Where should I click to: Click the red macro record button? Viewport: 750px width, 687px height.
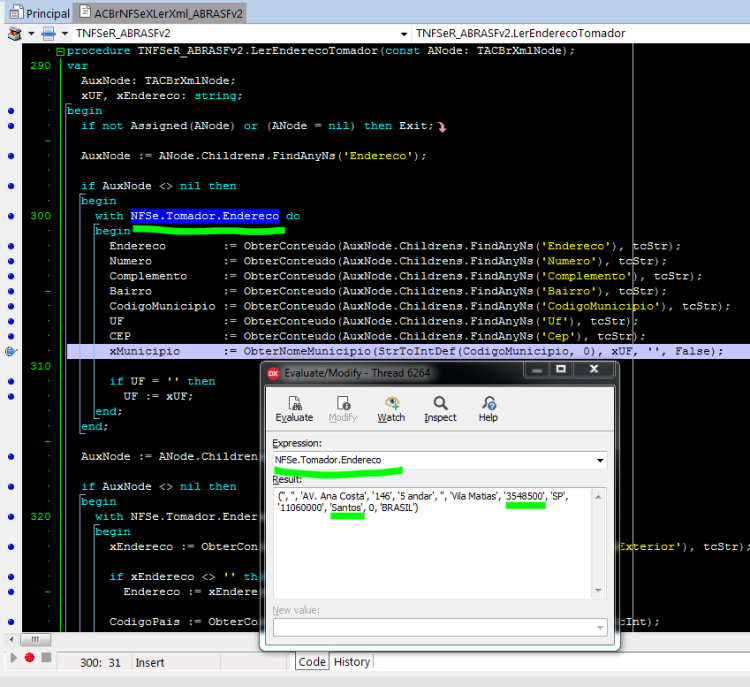30,658
